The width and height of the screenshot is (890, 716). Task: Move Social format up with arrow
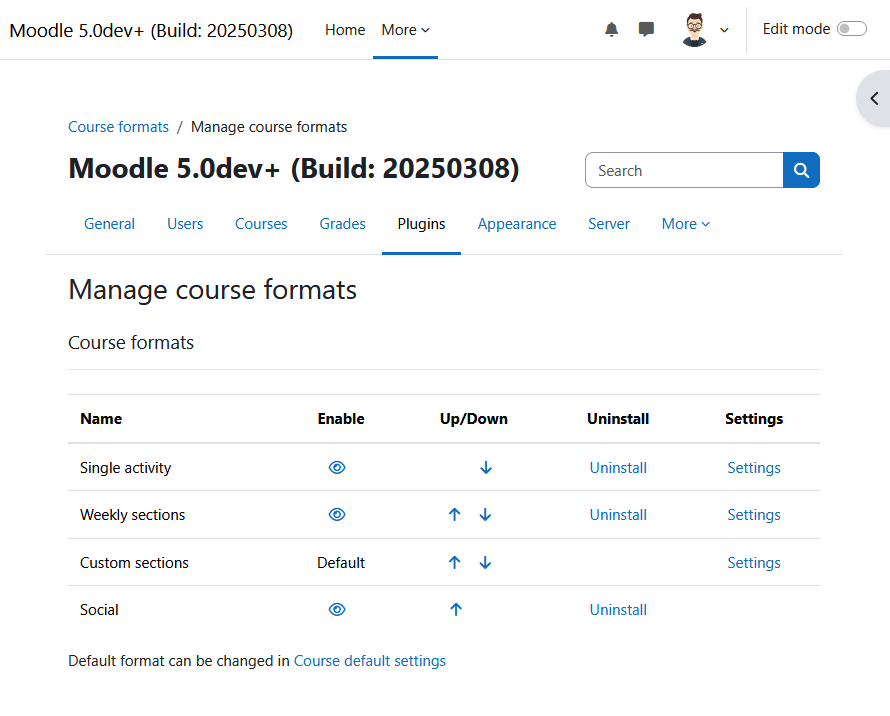pyautogui.click(x=456, y=609)
